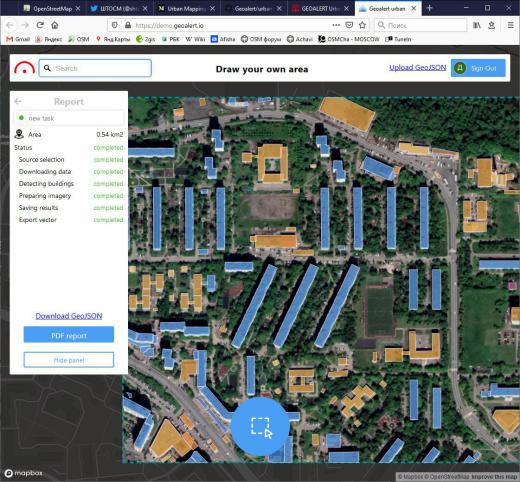
Task: Click the PDF report button
Action: coord(69,335)
